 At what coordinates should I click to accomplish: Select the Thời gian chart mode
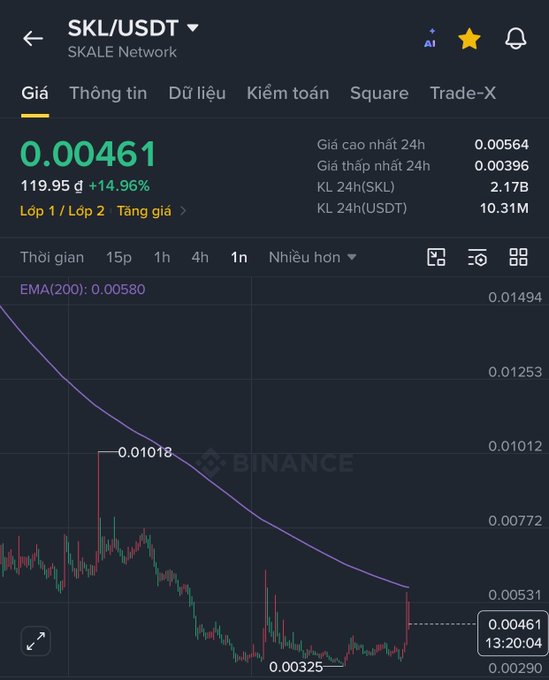click(x=52, y=258)
